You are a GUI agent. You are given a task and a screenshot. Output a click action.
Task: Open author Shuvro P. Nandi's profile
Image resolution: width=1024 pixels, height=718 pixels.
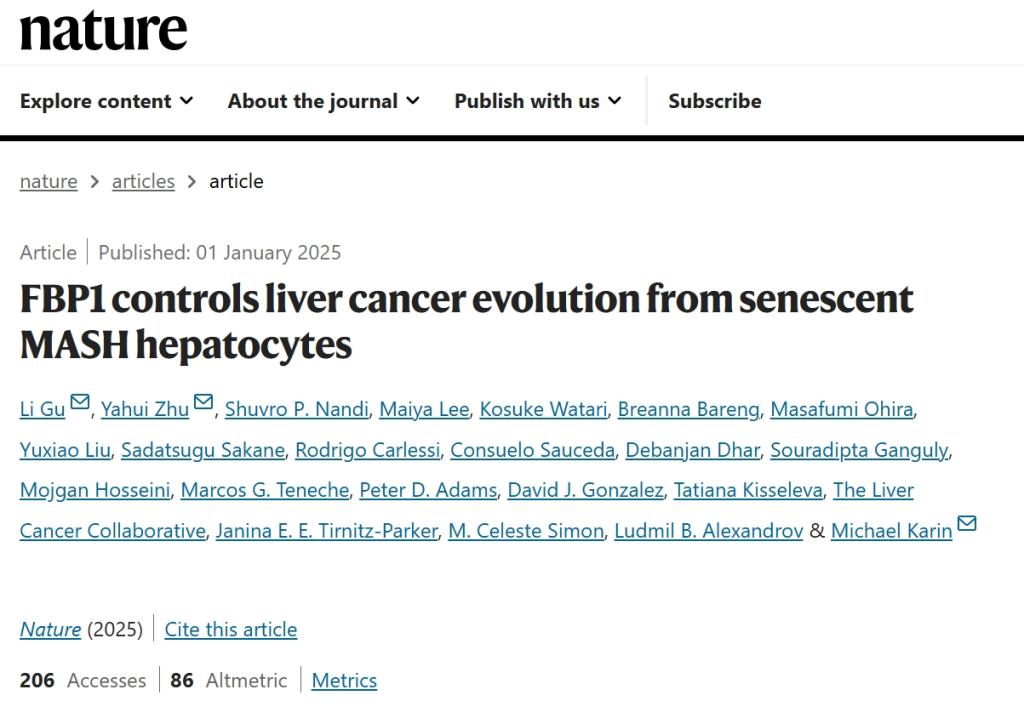pyautogui.click(x=297, y=409)
